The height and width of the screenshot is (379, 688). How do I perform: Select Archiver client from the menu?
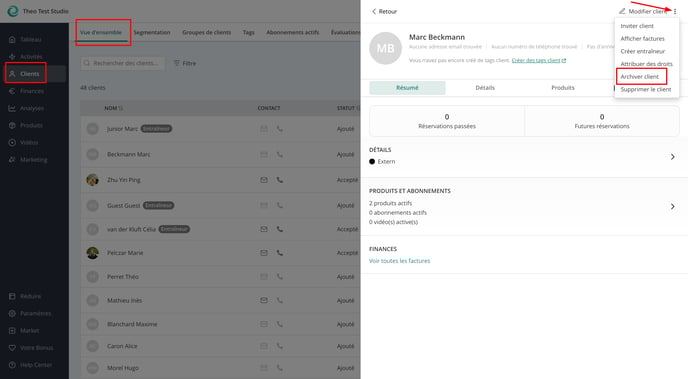640,77
